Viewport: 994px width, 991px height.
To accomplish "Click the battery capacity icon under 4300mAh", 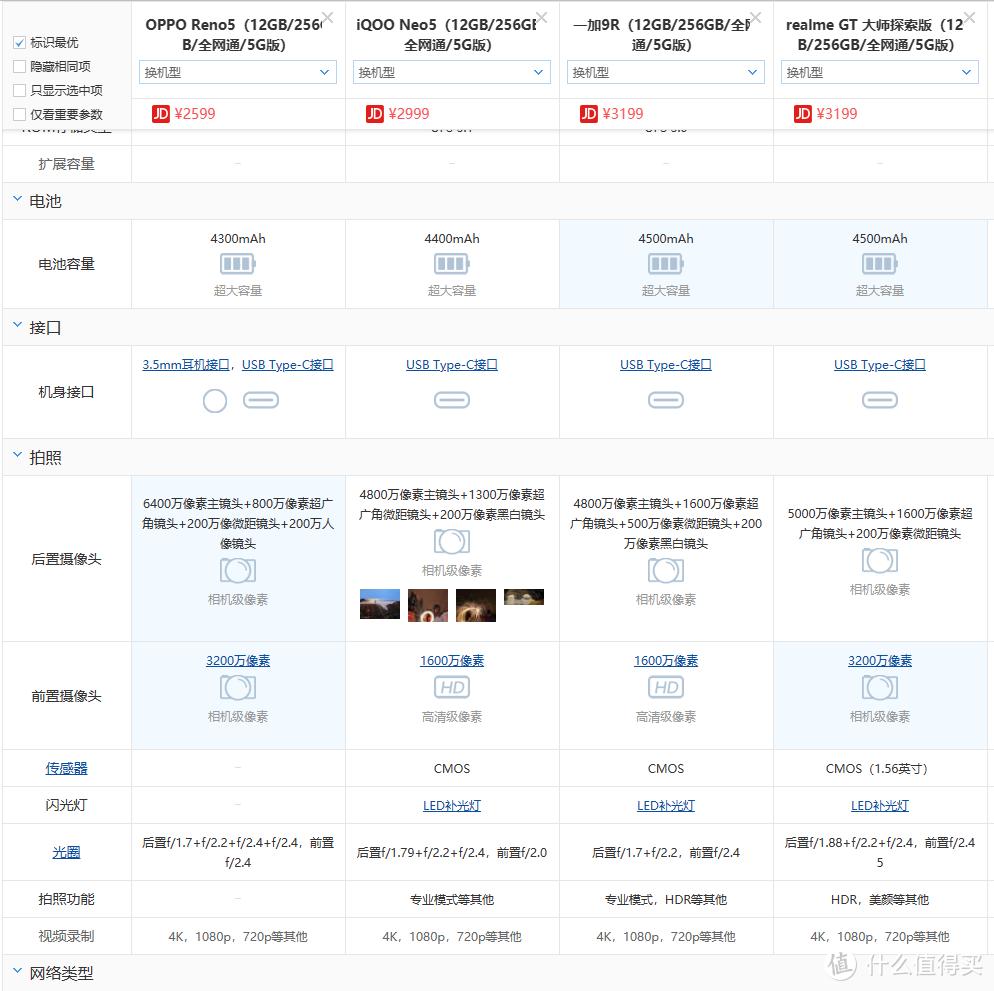I will click(x=237, y=263).
